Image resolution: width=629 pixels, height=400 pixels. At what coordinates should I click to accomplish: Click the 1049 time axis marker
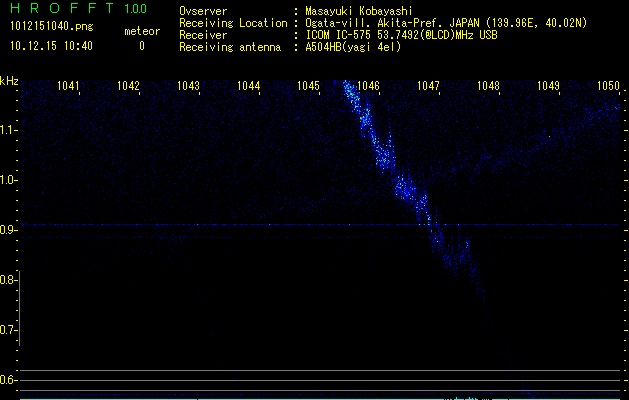coord(548,86)
